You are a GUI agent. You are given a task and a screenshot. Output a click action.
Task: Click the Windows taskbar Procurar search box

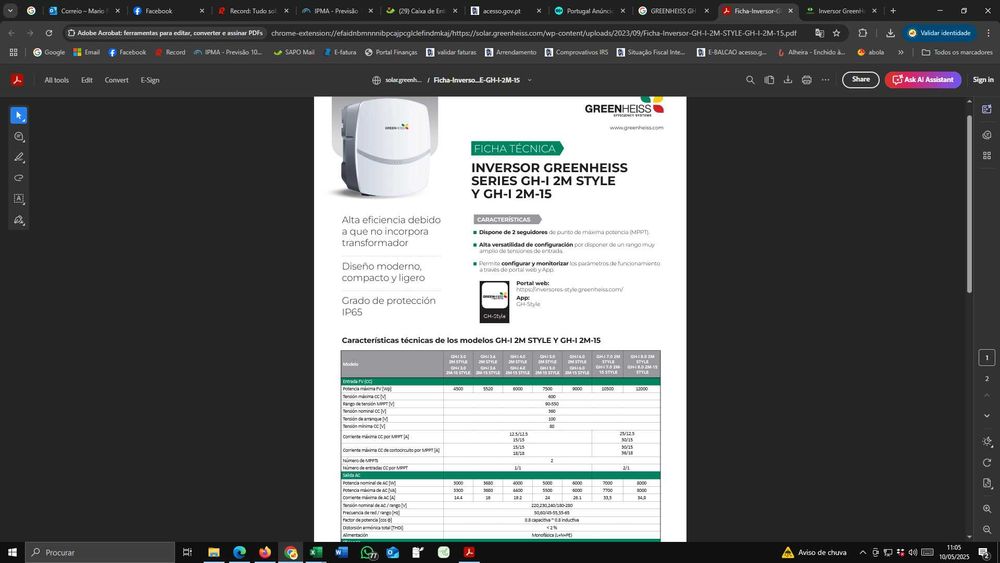coord(100,552)
